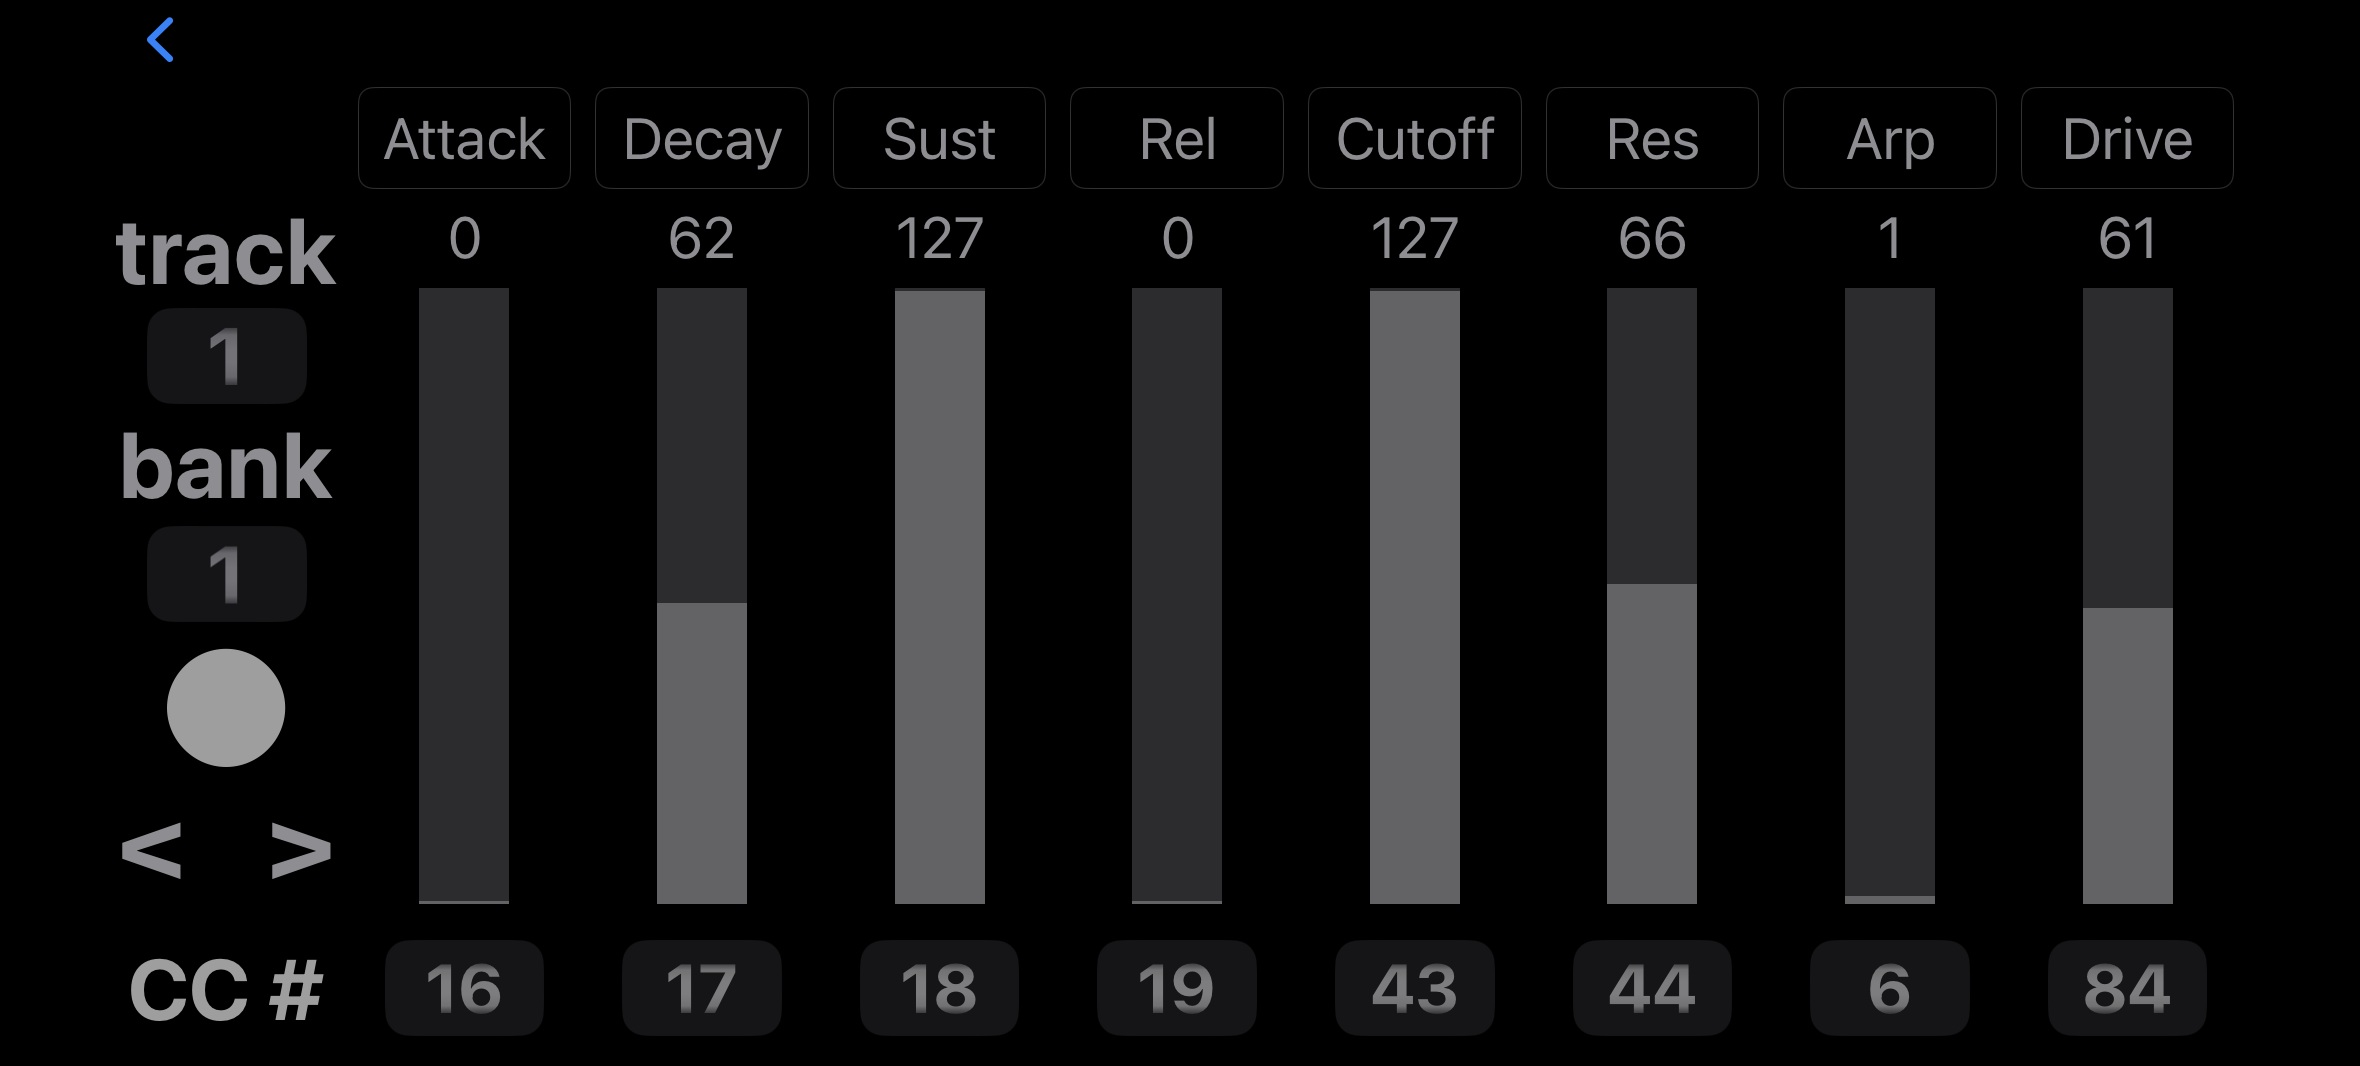
Task: Select the Rel label field
Action: click(1177, 138)
